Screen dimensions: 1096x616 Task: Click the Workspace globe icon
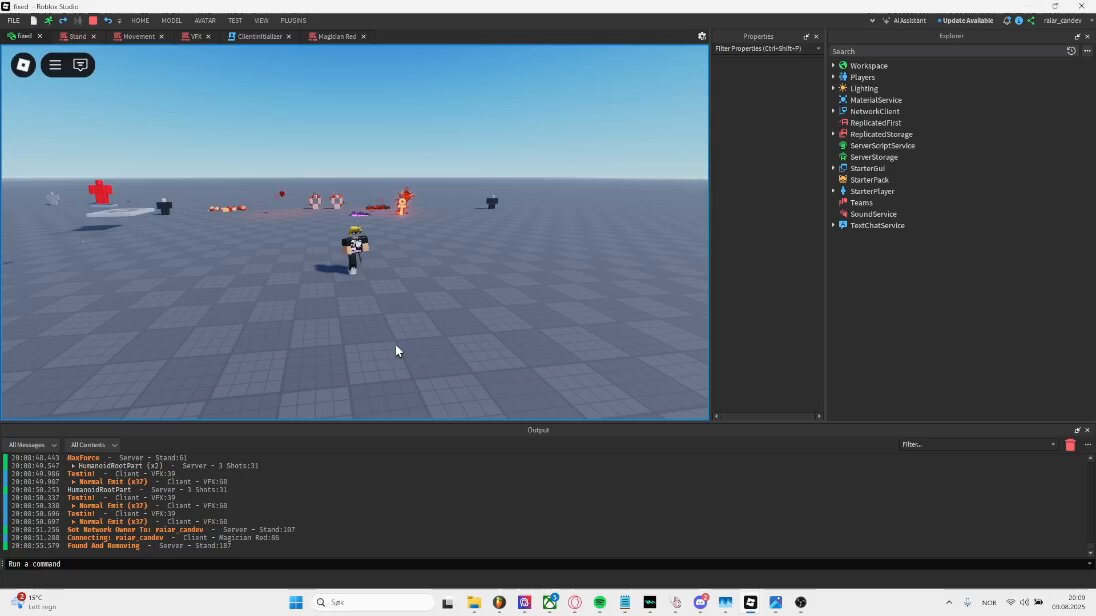843,66
